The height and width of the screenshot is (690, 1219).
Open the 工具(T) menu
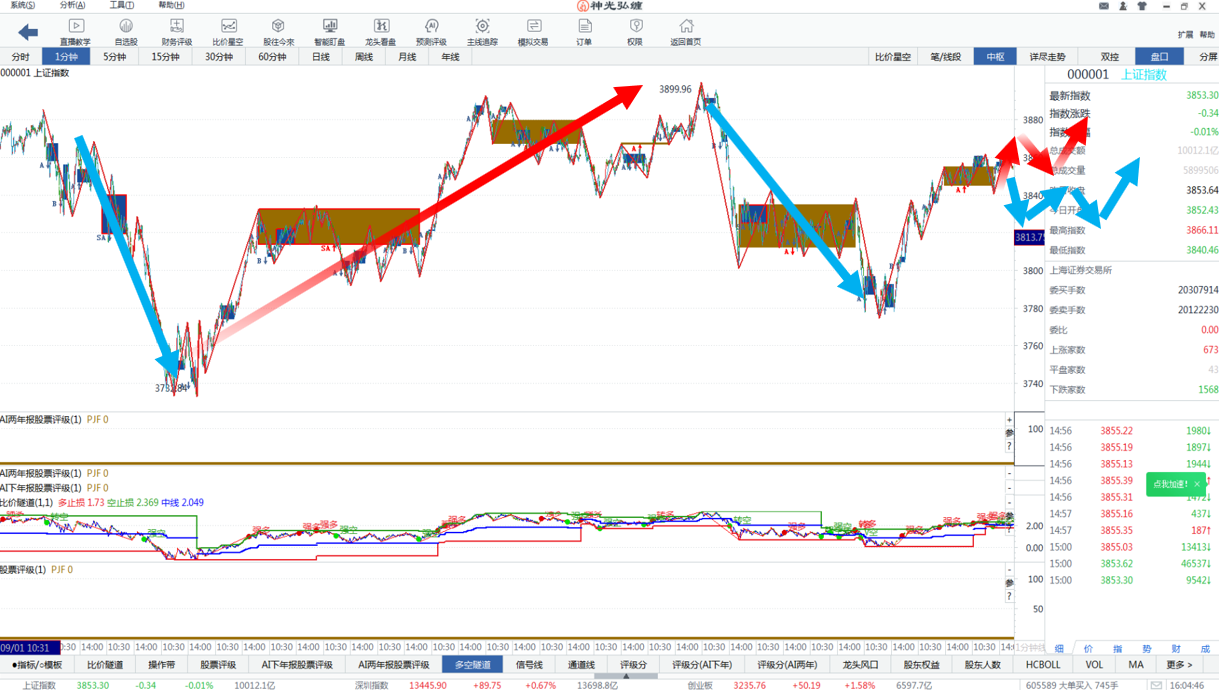tap(121, 6)
